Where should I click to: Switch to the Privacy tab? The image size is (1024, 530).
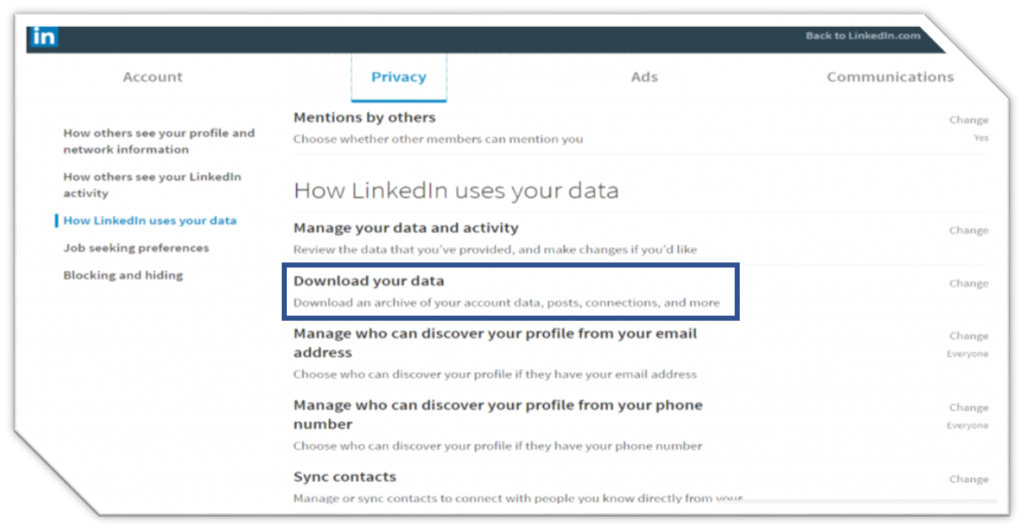[x=398, y=77]
